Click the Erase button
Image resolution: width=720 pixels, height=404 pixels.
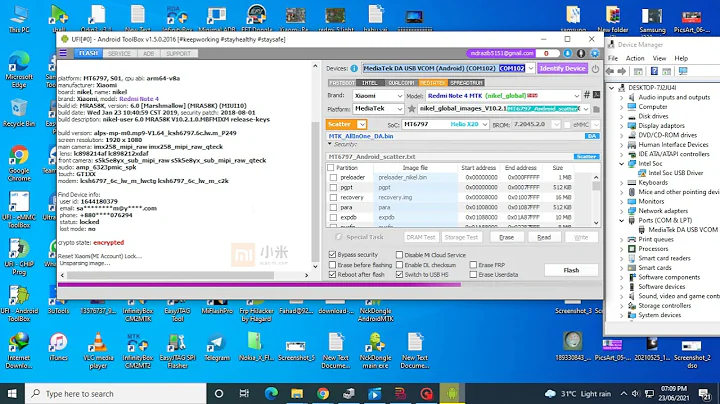[x=506, y=237]
